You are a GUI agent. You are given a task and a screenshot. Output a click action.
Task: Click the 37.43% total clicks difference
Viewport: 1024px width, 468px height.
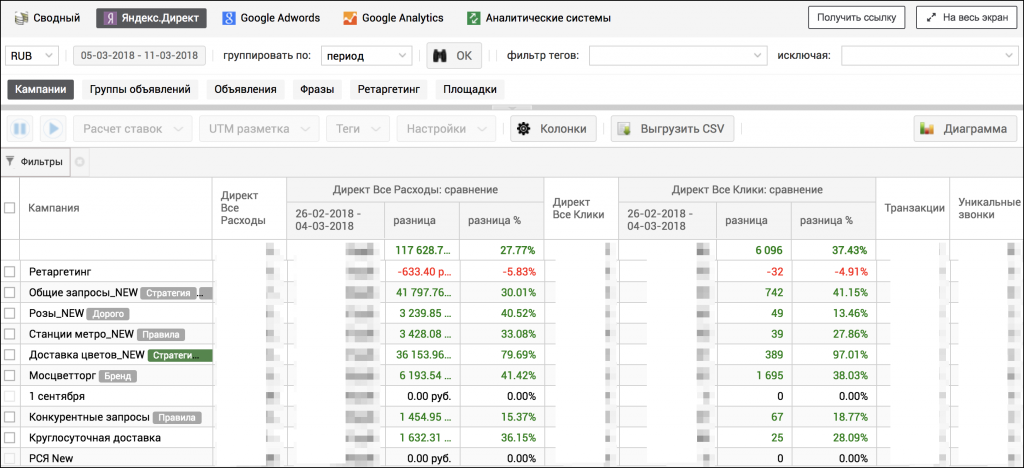(x=848, y=251)
